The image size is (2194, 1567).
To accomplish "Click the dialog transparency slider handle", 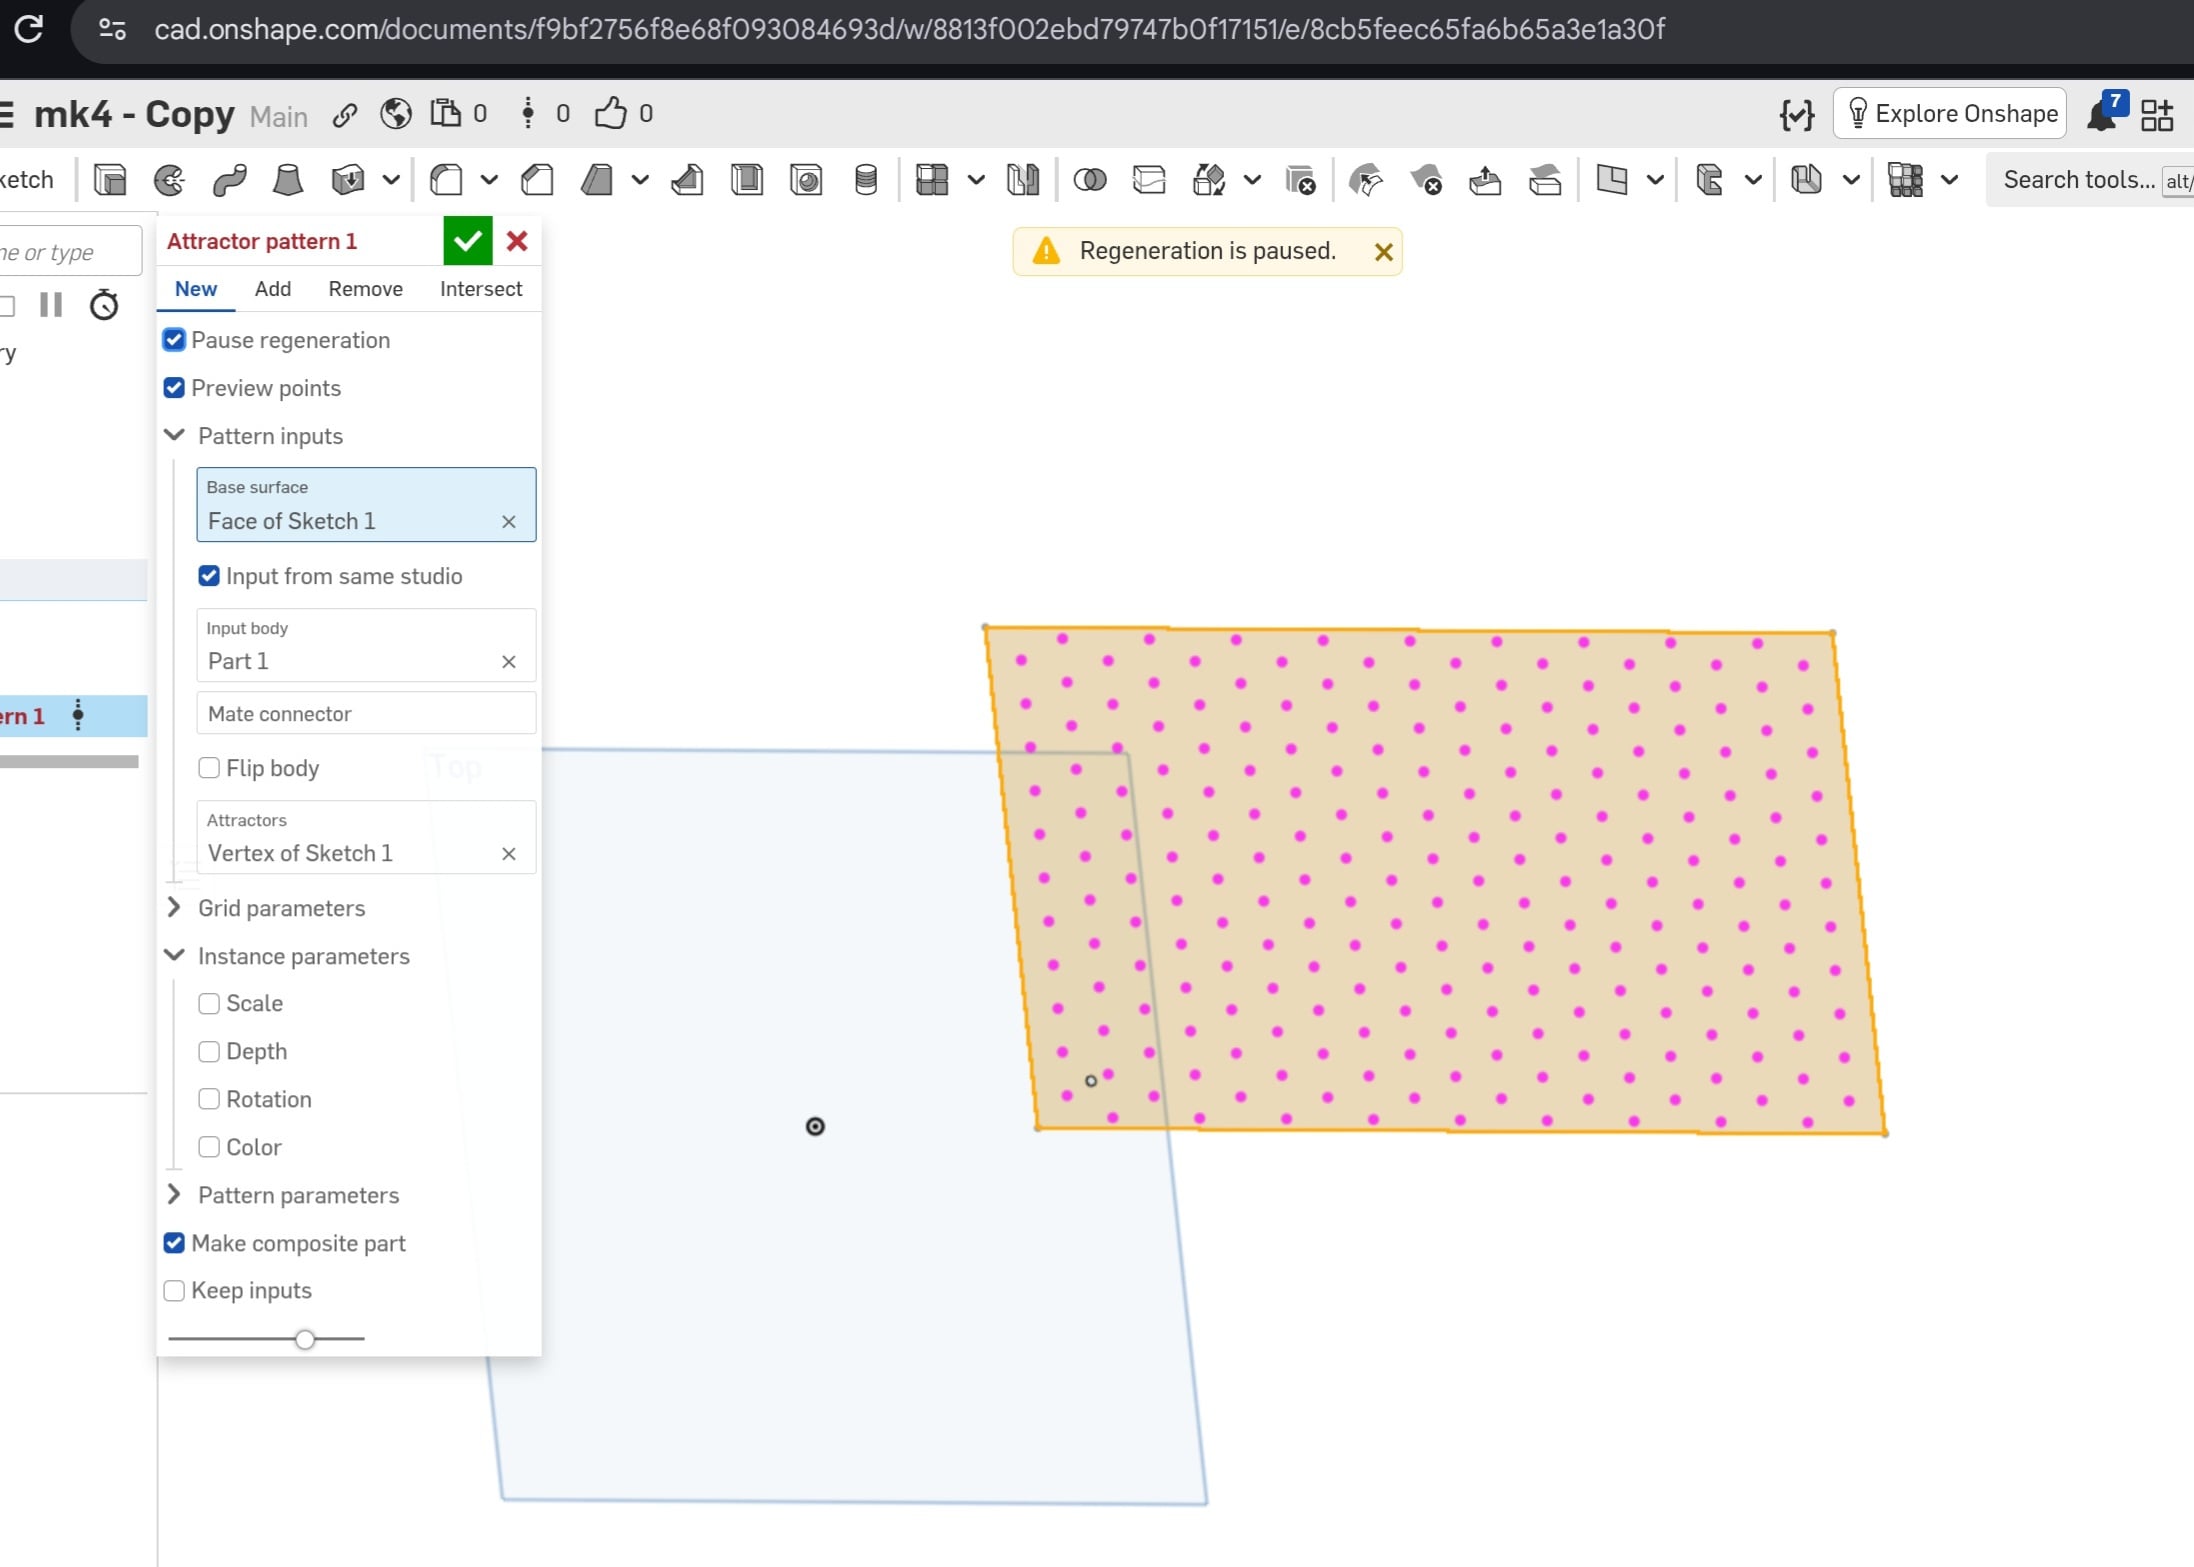I will point(305,1338).
